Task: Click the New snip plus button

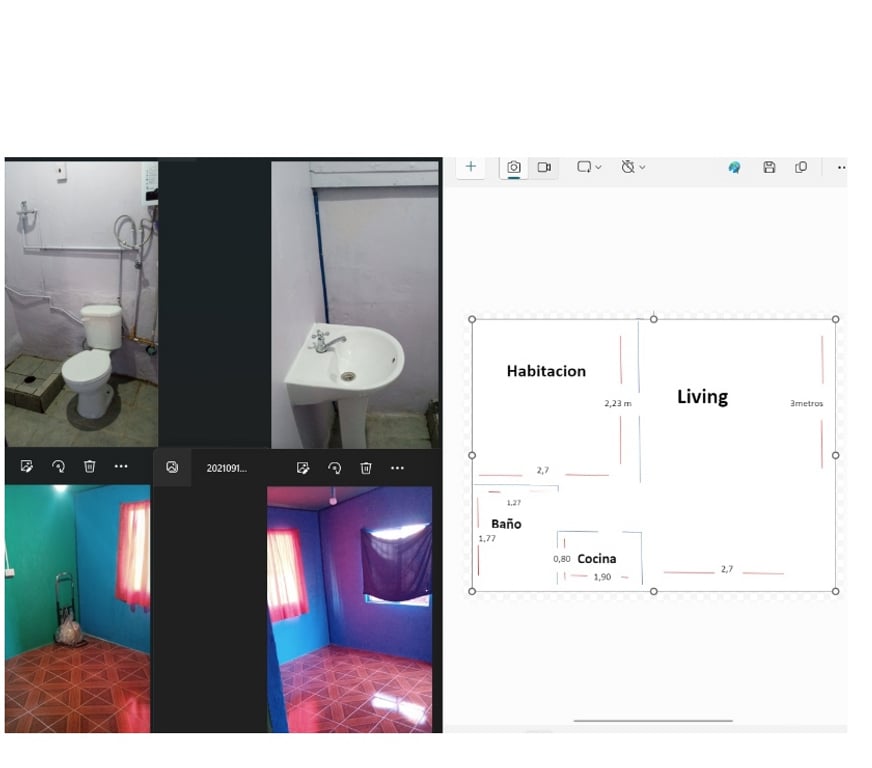Action: click(x=471, y=167)
